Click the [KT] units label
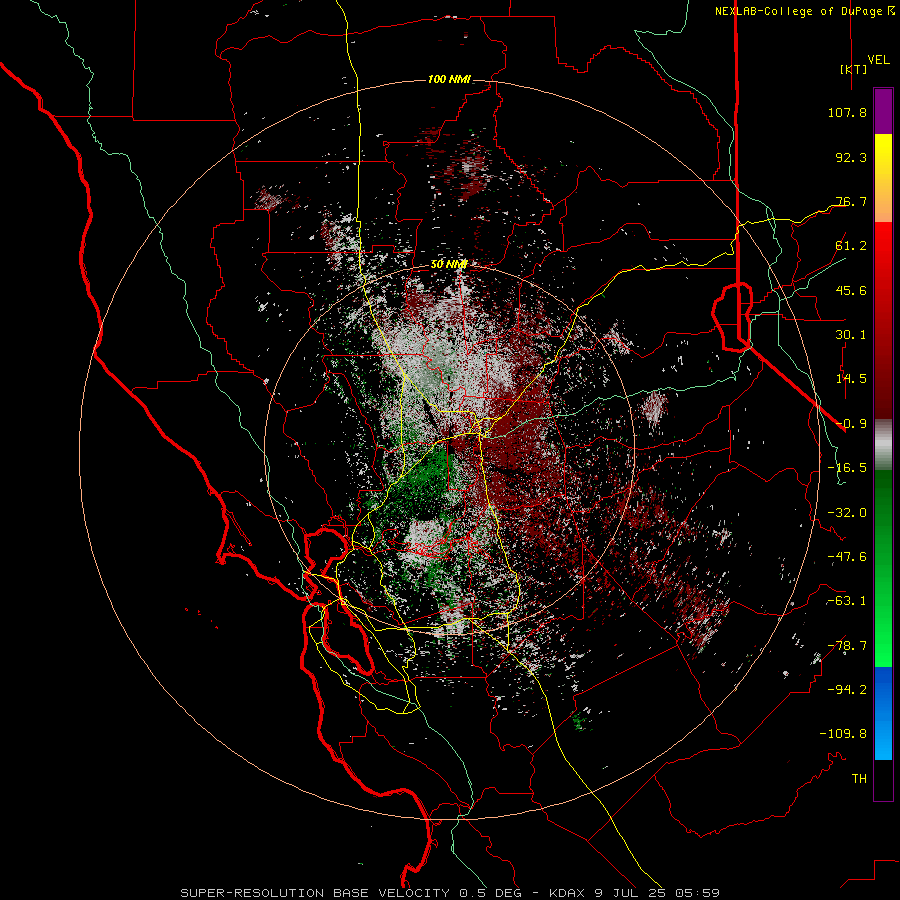The width and height of the screenshot is (900, 900). click(854, 69)
